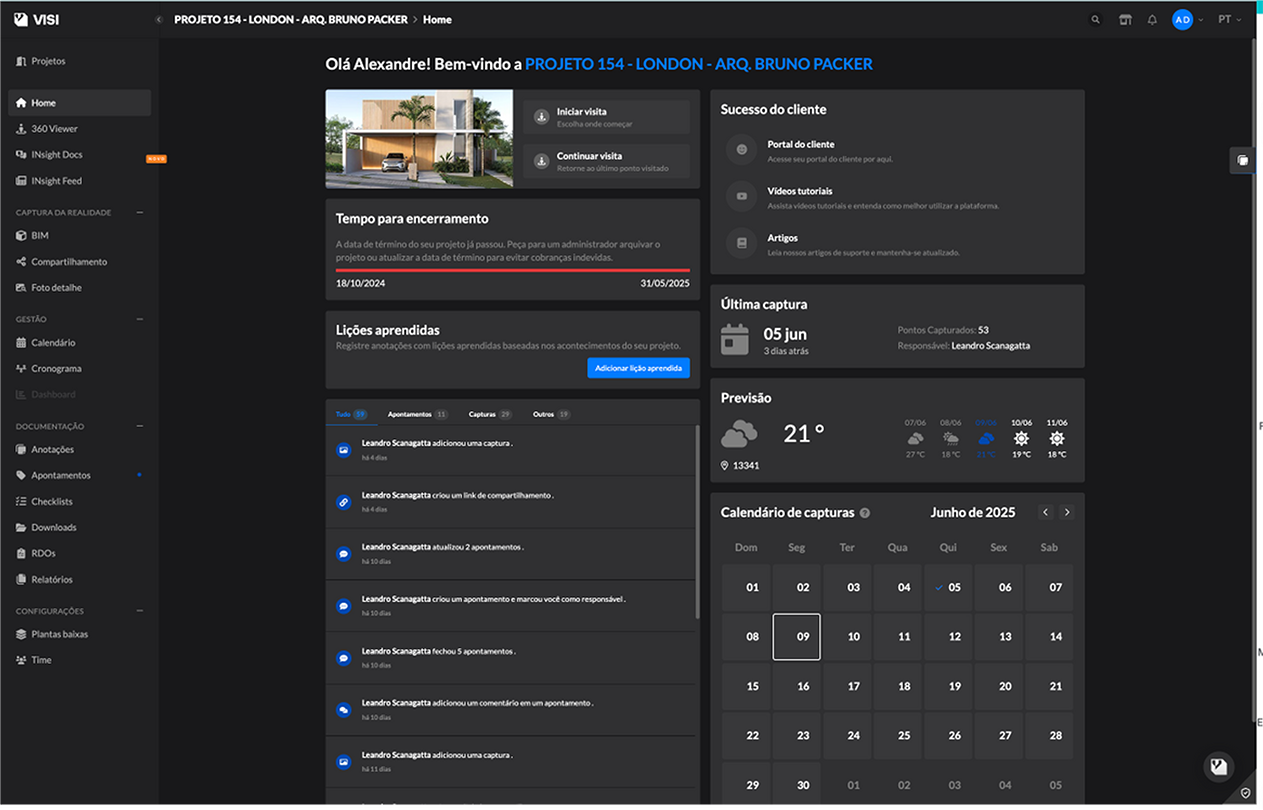Collapse the Gestão sidebar section
Viewport: 1263px width, 810px height.
click(x=140, y=319)
